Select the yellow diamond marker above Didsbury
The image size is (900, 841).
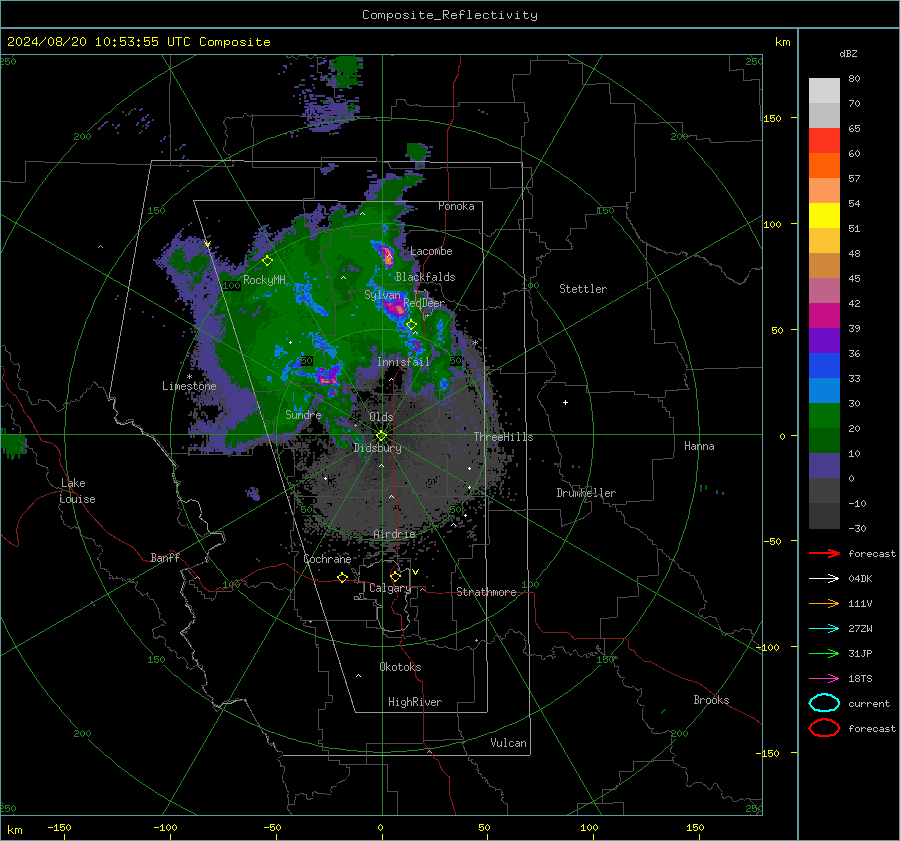(x=381, y=436)
